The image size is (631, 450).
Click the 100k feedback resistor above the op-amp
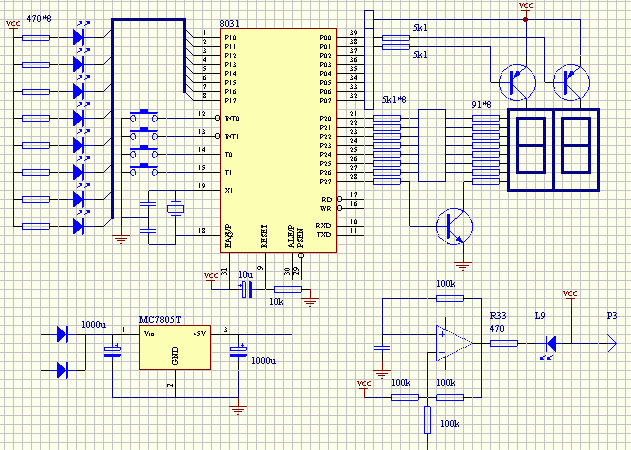point(445,298)
